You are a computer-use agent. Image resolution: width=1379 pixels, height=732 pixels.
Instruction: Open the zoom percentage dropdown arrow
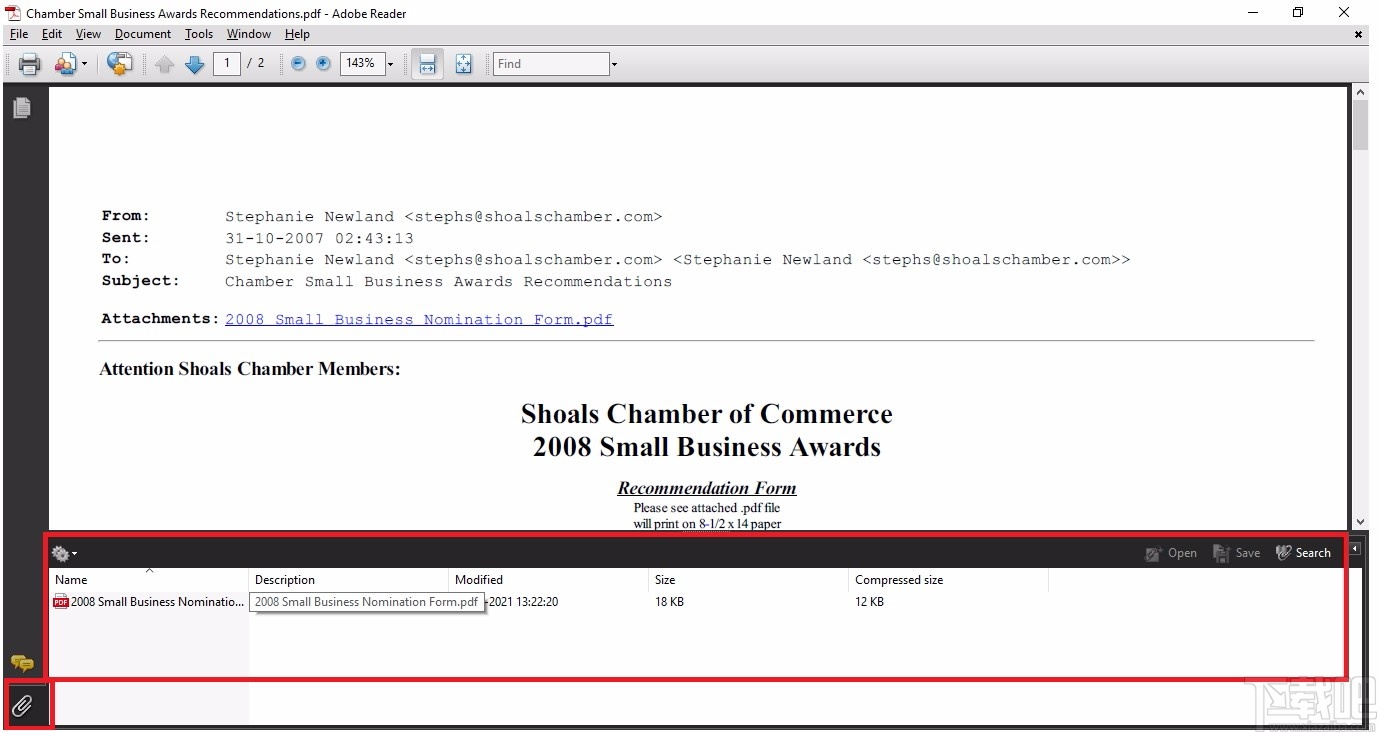(390, 64)
